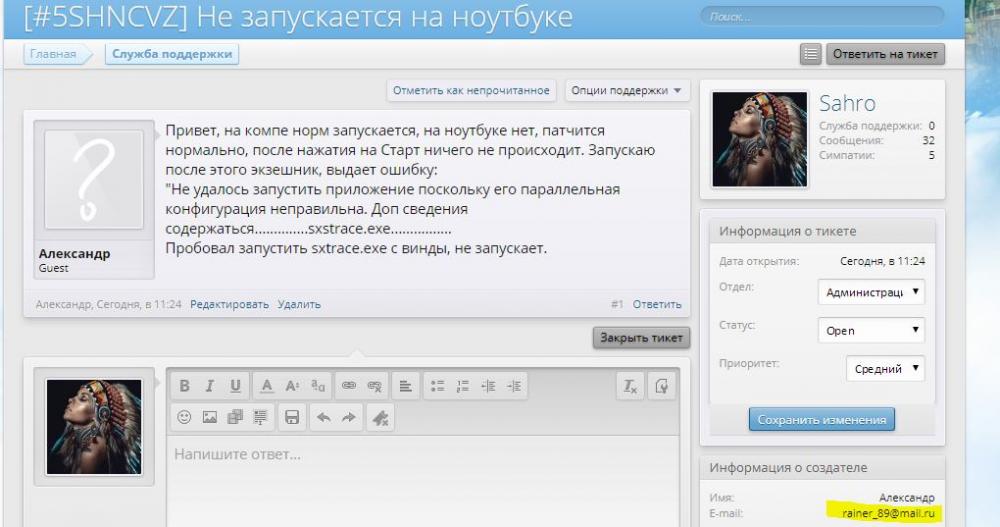Insert a bulleted list
The width and height of the screenshot is (1000, 527).
(x=436, y=386)
